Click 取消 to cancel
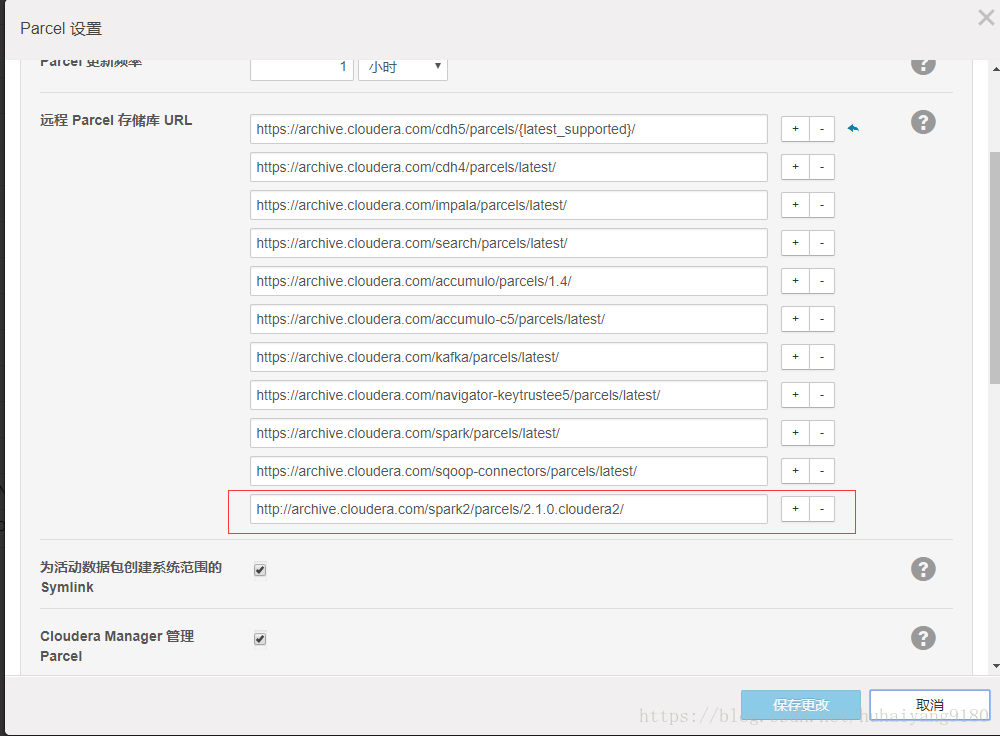 (930, 705)
